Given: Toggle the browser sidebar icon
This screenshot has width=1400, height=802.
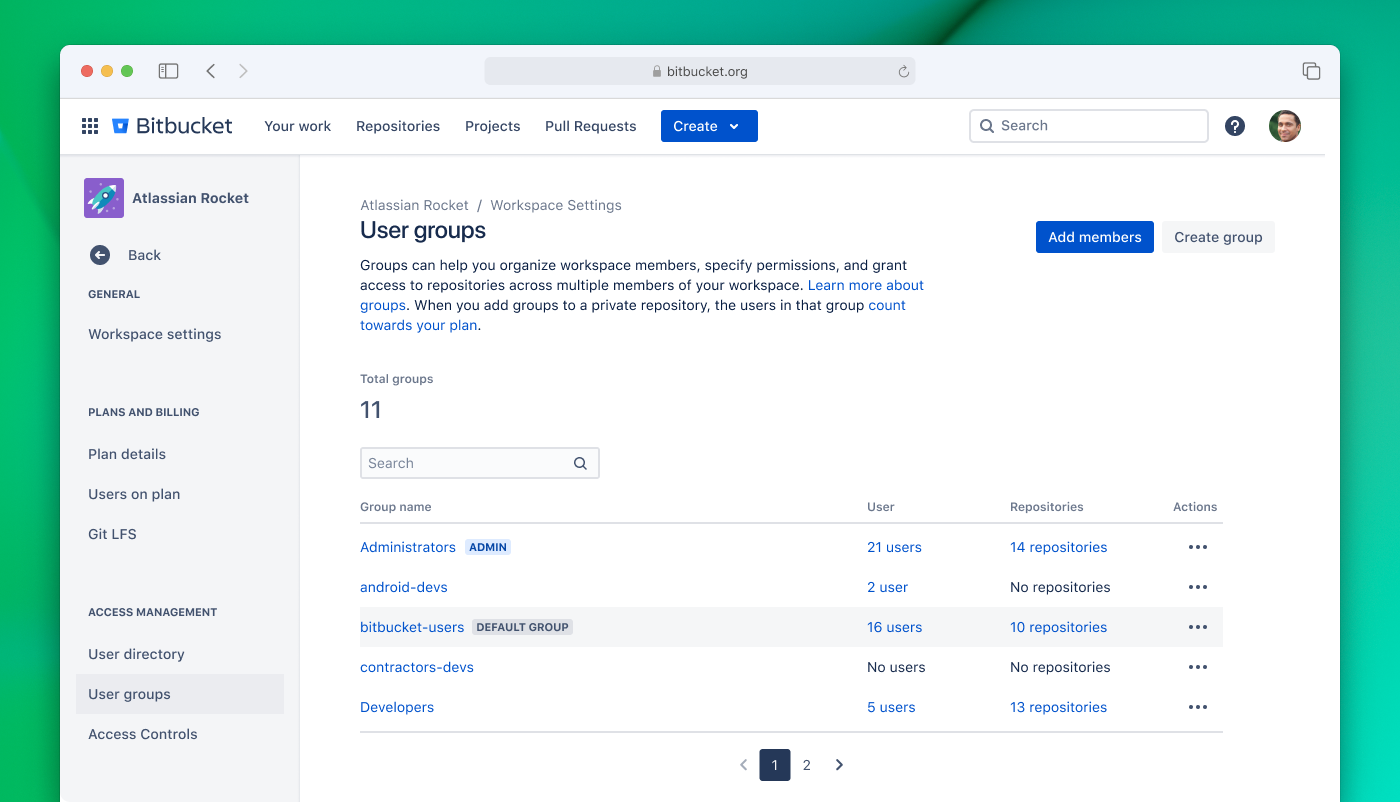Looking at the screenshot, I should click(169, 71).
